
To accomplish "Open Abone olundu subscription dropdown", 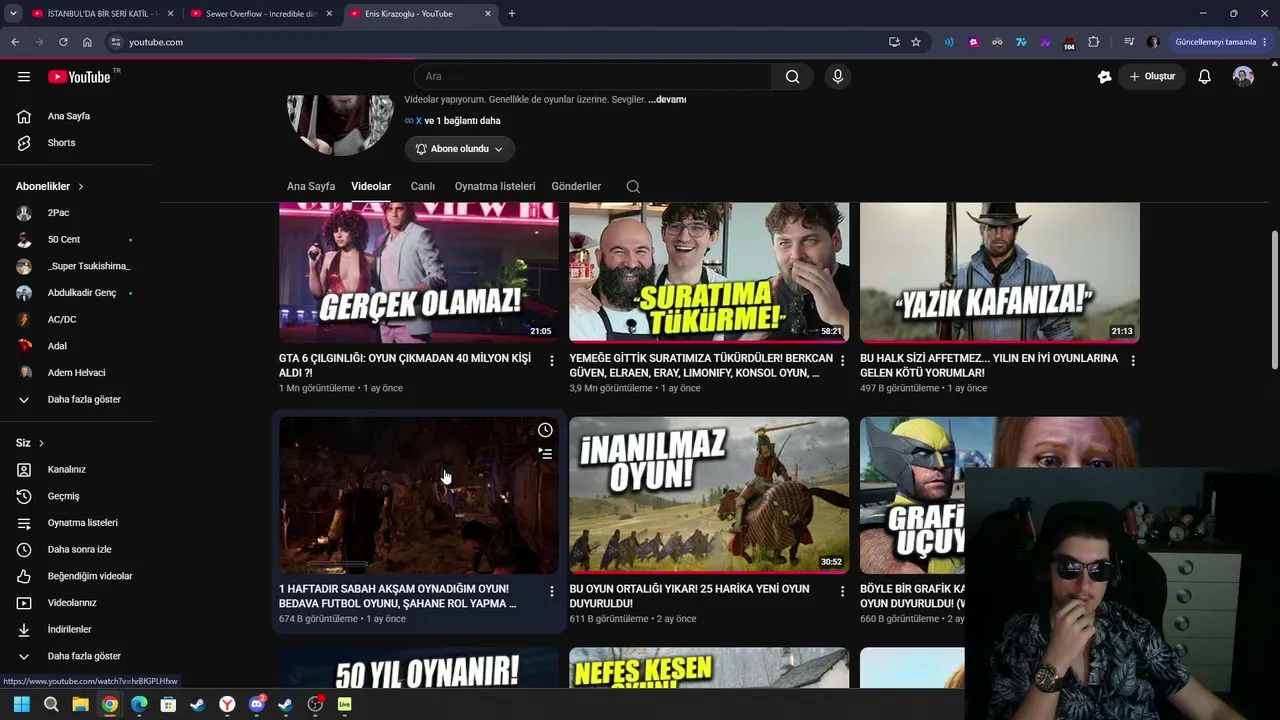I will (460, 149).
